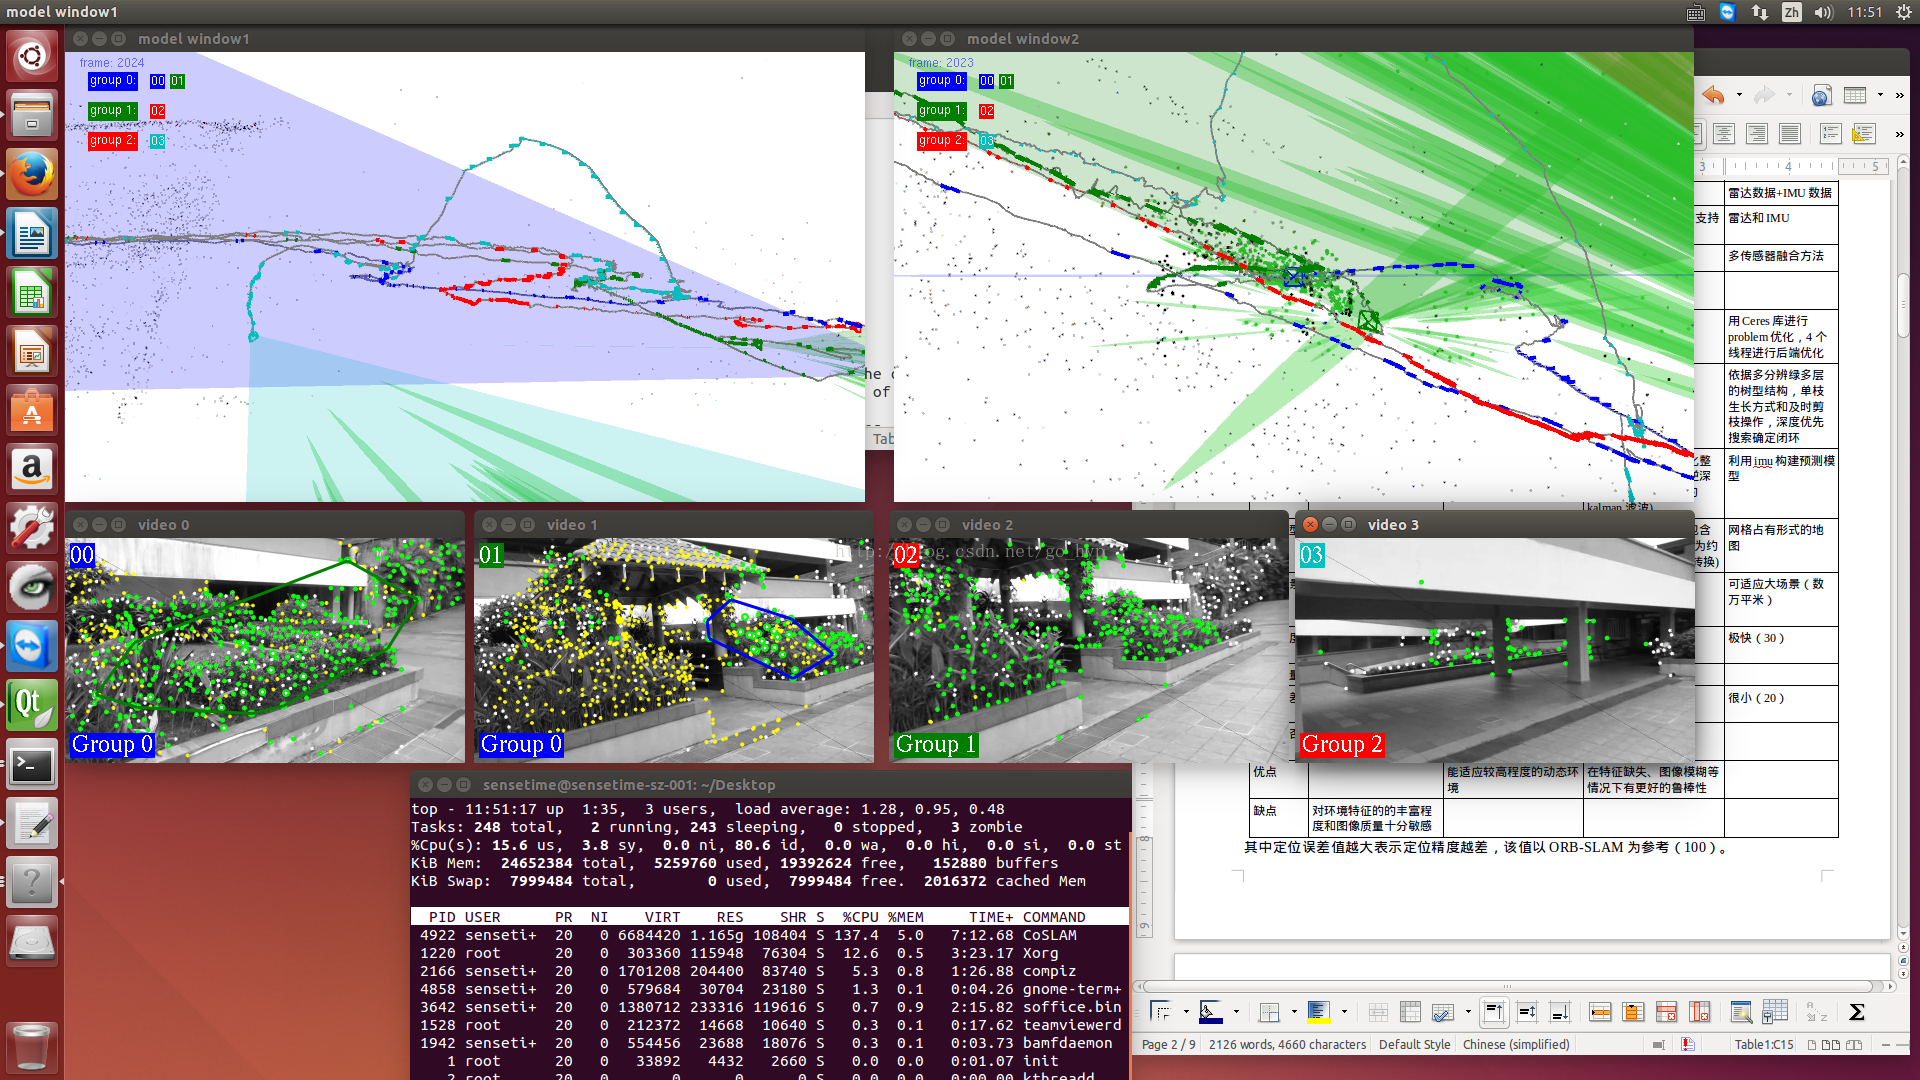This screenshot has width=1920, height=1080.
Task: Select single-page view layout
Action: click(x=1812, y=1044)
